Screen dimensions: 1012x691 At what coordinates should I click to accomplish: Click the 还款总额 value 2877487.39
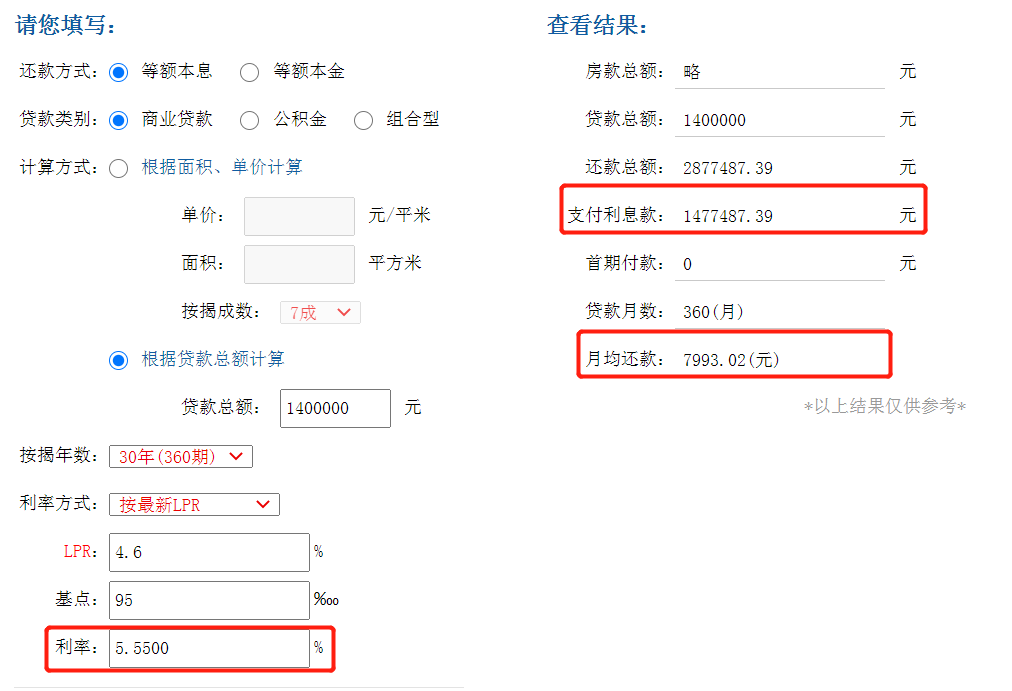point(728,168)
